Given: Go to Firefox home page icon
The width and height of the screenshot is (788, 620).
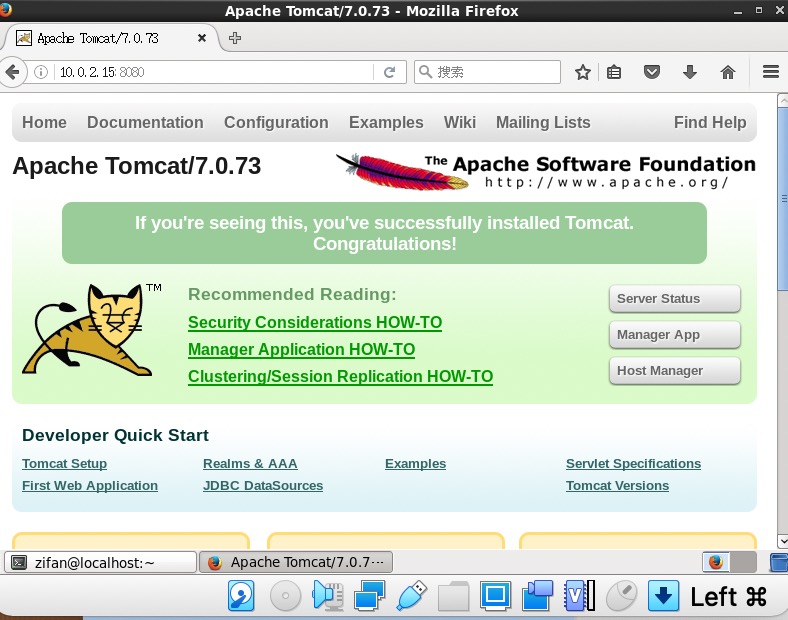Looking at the screenshot, I should coord(728,72).
